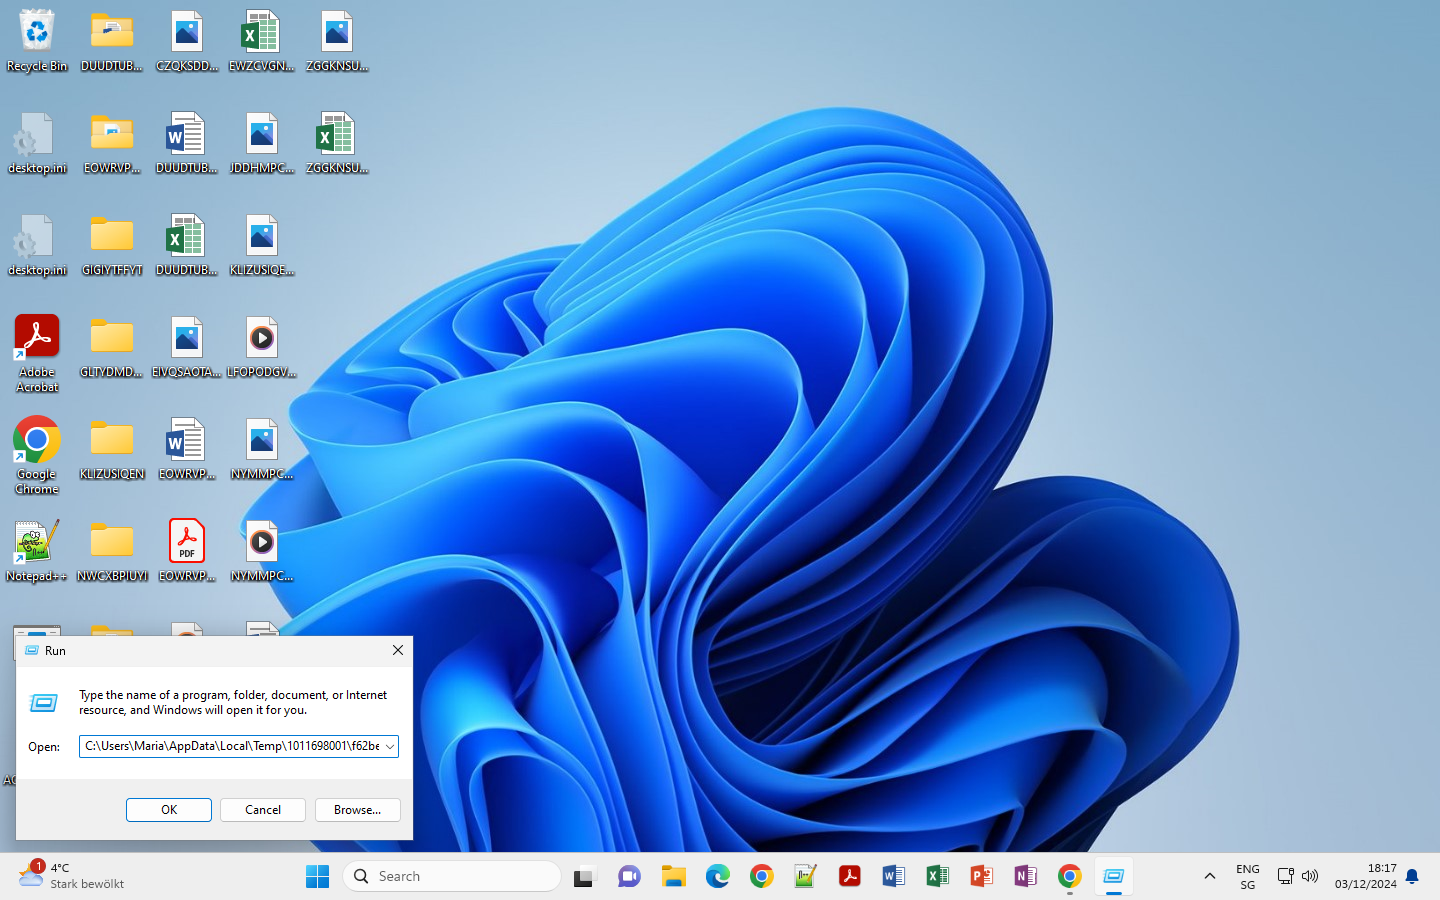The width and height of the screenshot is (1440, 900).
Task: Expand the Open combo box dropdown arrow
Action: [x=390, y=747]
